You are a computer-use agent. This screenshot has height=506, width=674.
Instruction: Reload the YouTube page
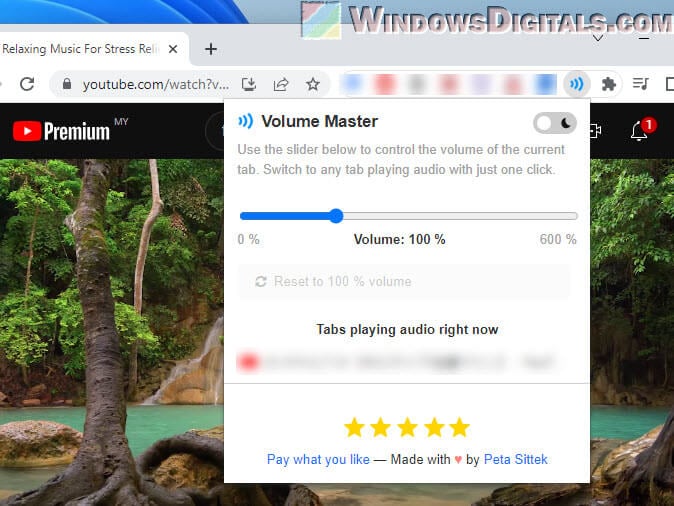(27, 84)
